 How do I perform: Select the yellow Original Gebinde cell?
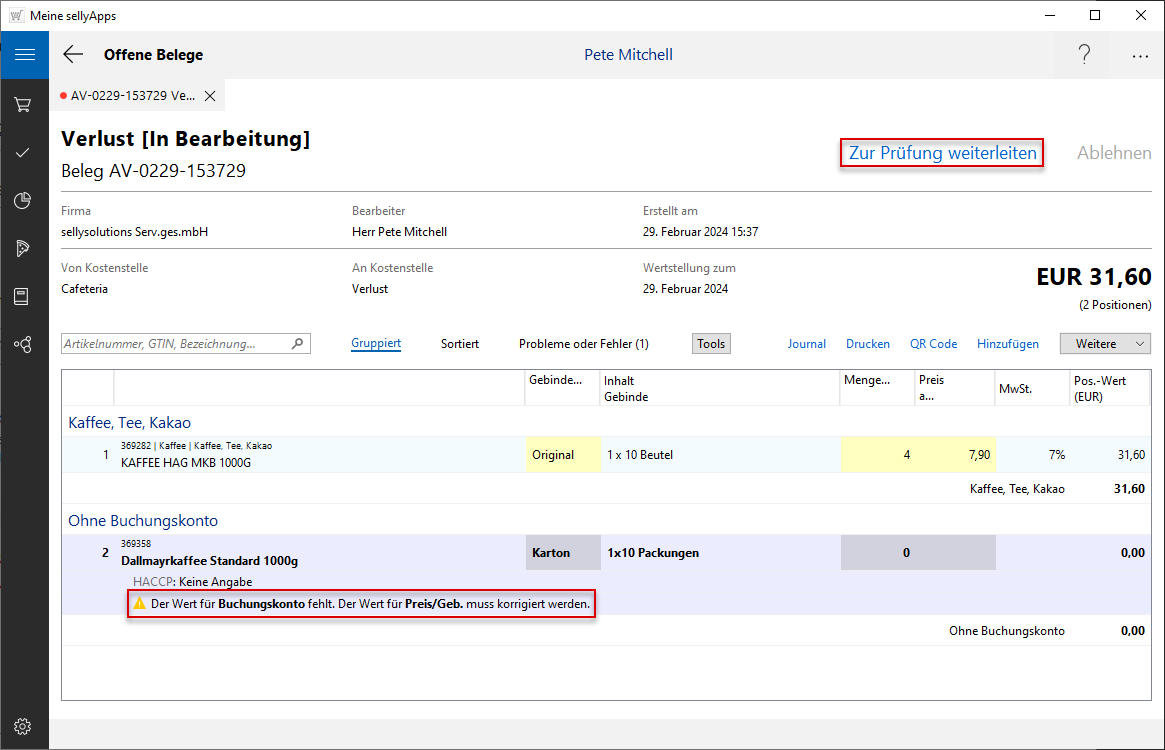point(562,455)
